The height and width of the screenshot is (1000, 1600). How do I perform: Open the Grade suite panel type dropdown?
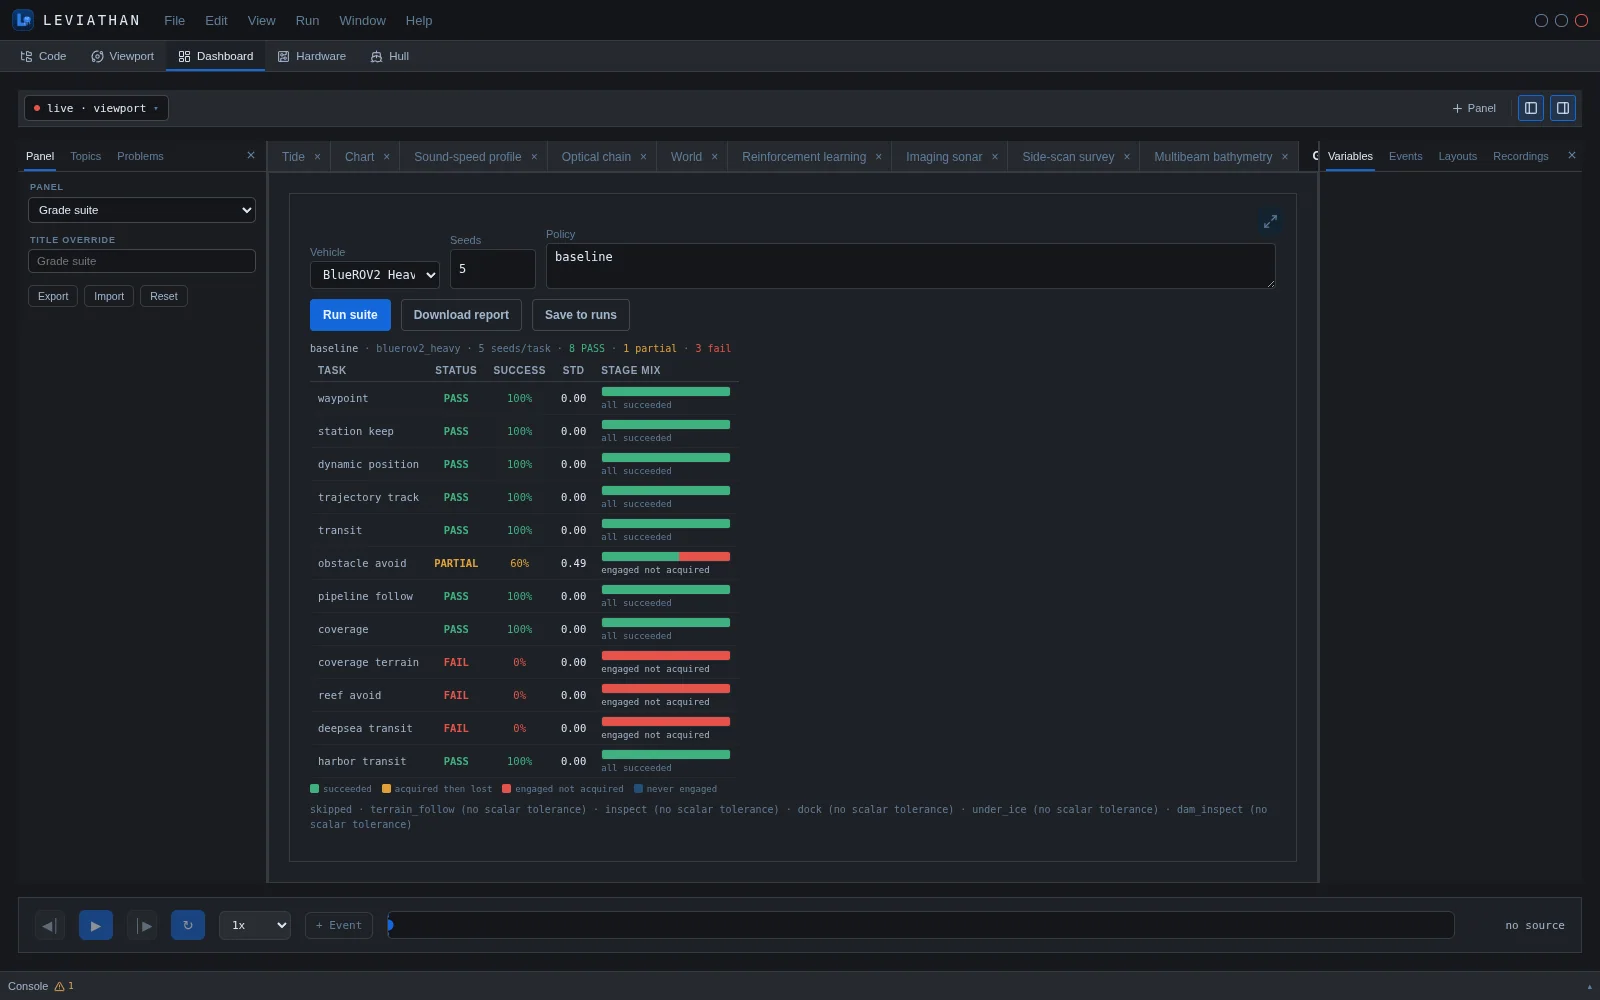click(x=142, y=210)
